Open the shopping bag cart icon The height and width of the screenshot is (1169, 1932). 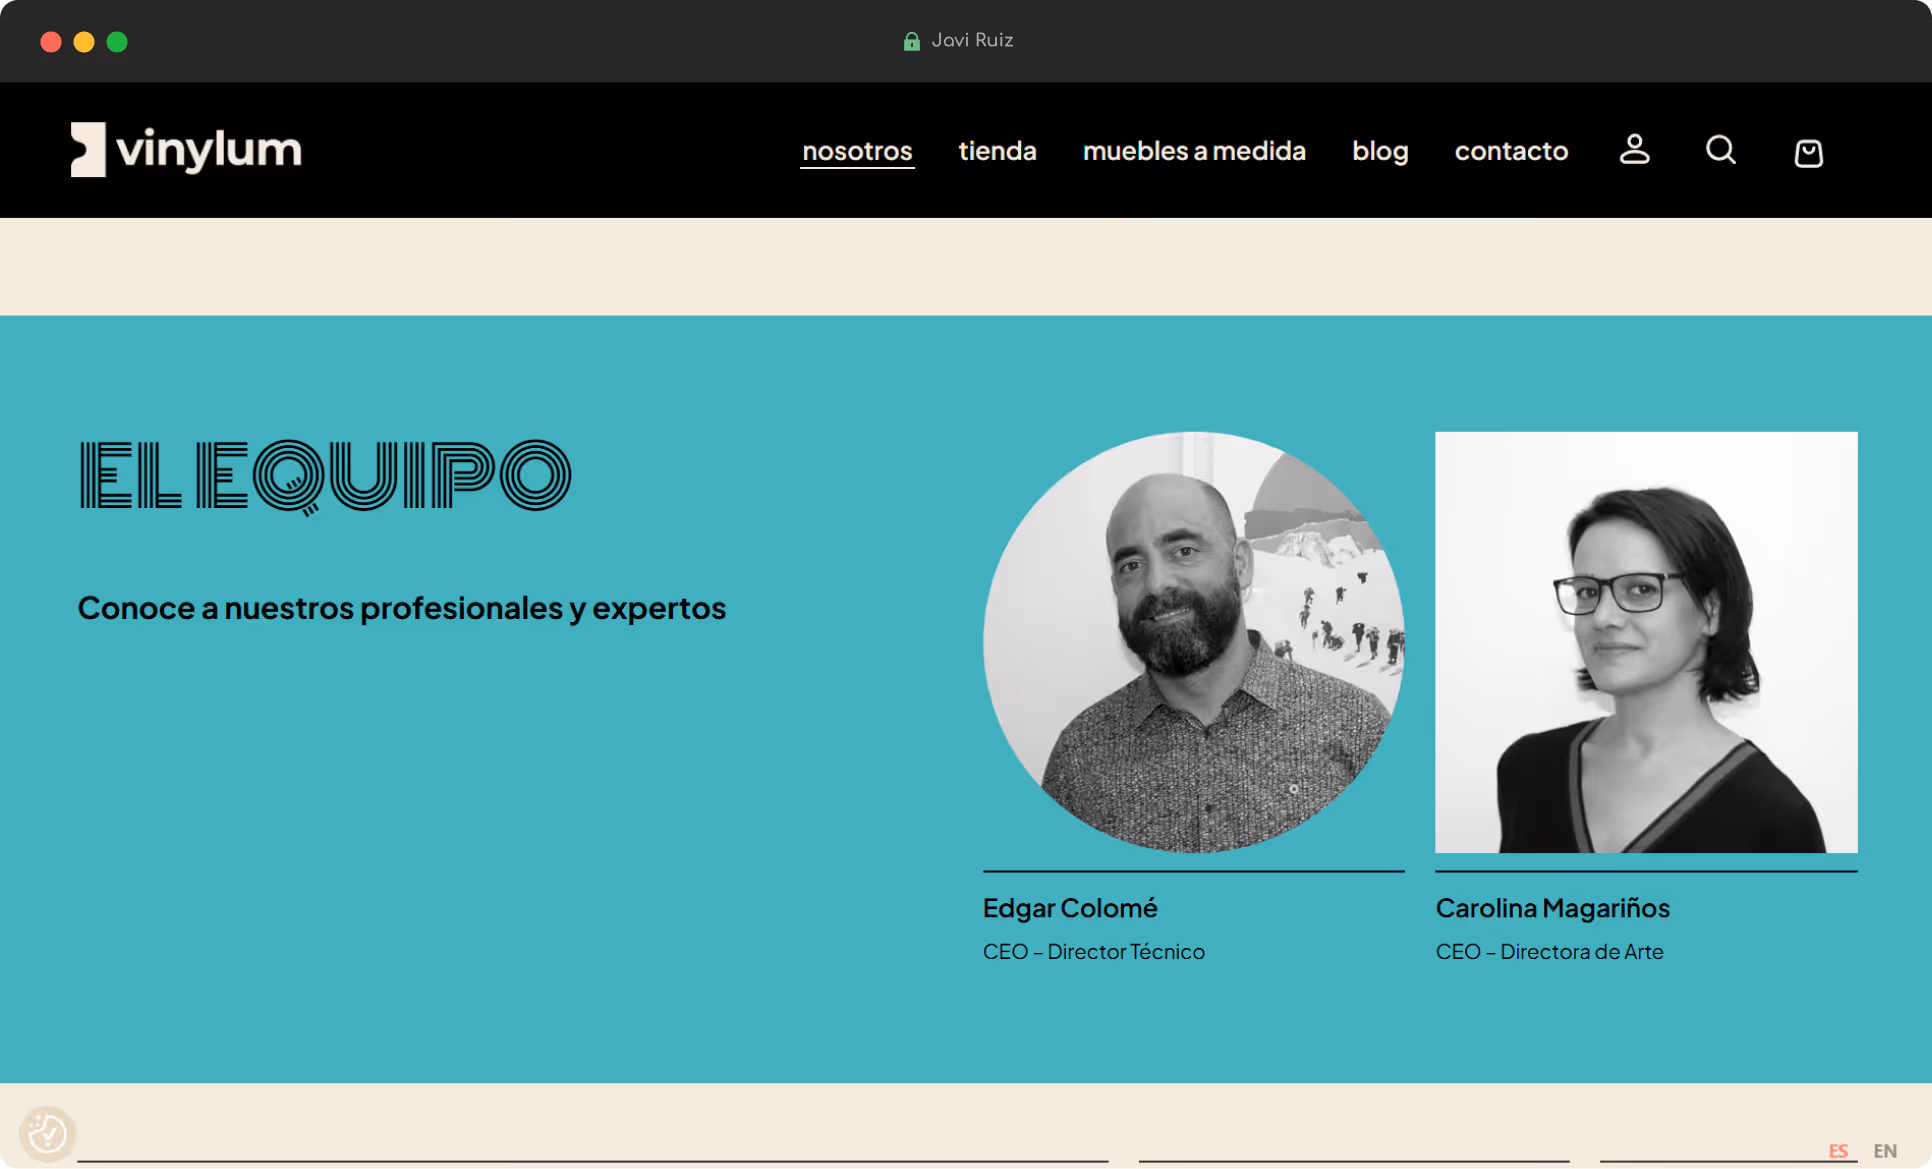point(1808,152)
